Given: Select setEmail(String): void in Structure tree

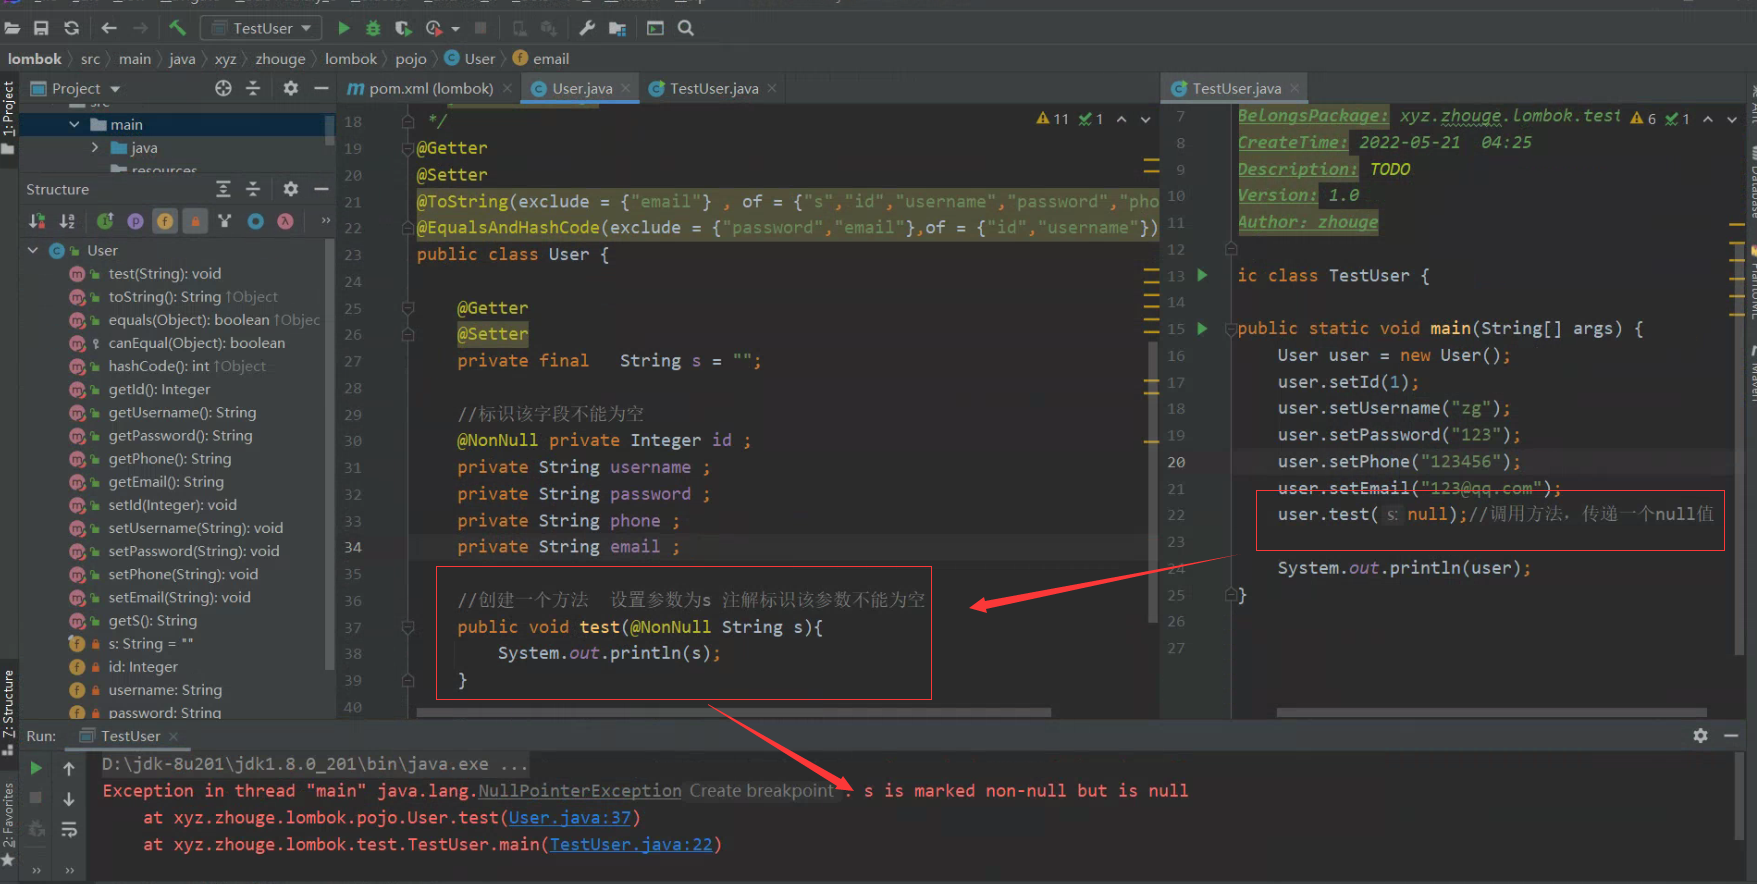Looking at the screenshot, I should [x=179, y=597].
